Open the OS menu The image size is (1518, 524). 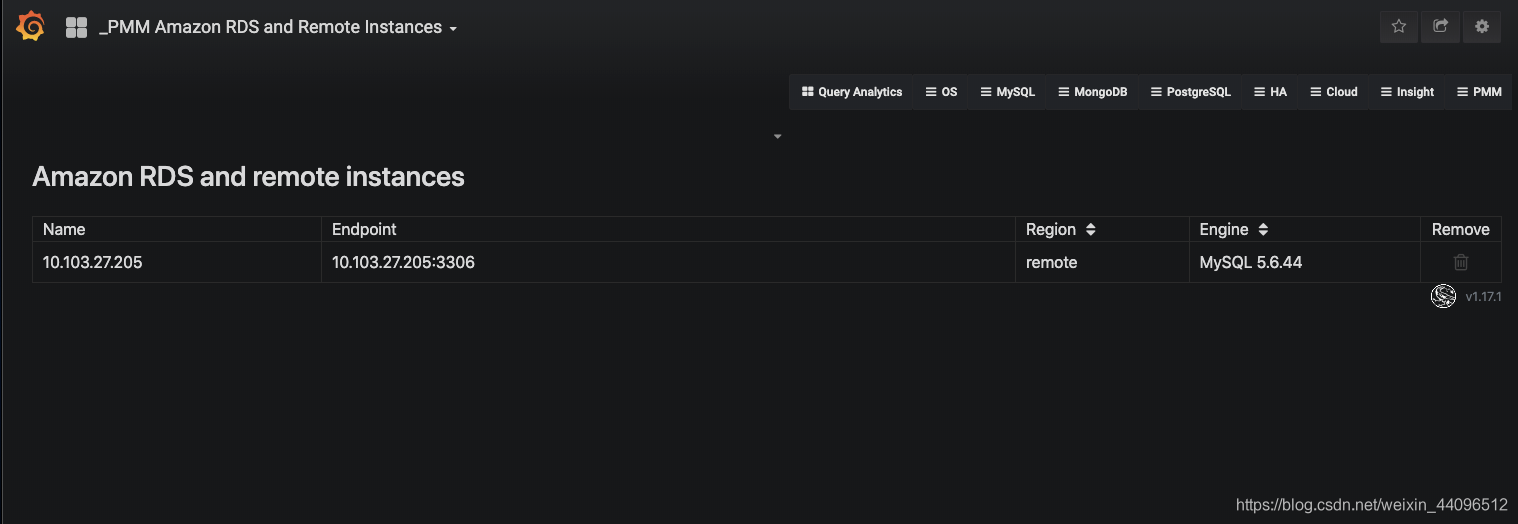(941, 92)
